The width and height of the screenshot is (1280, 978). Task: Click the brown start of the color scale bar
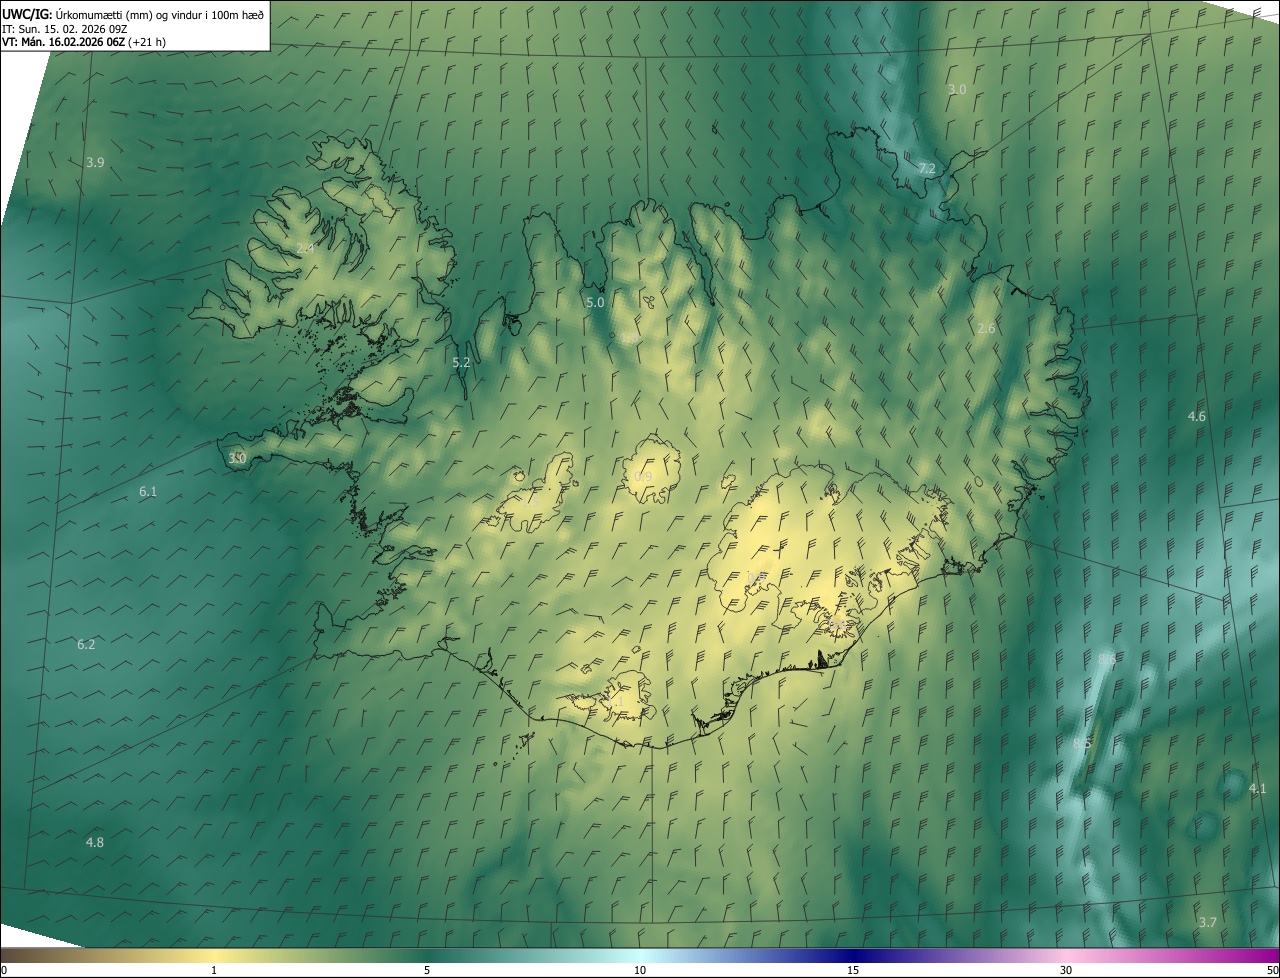pyautogui.click(x=12, y=956)
